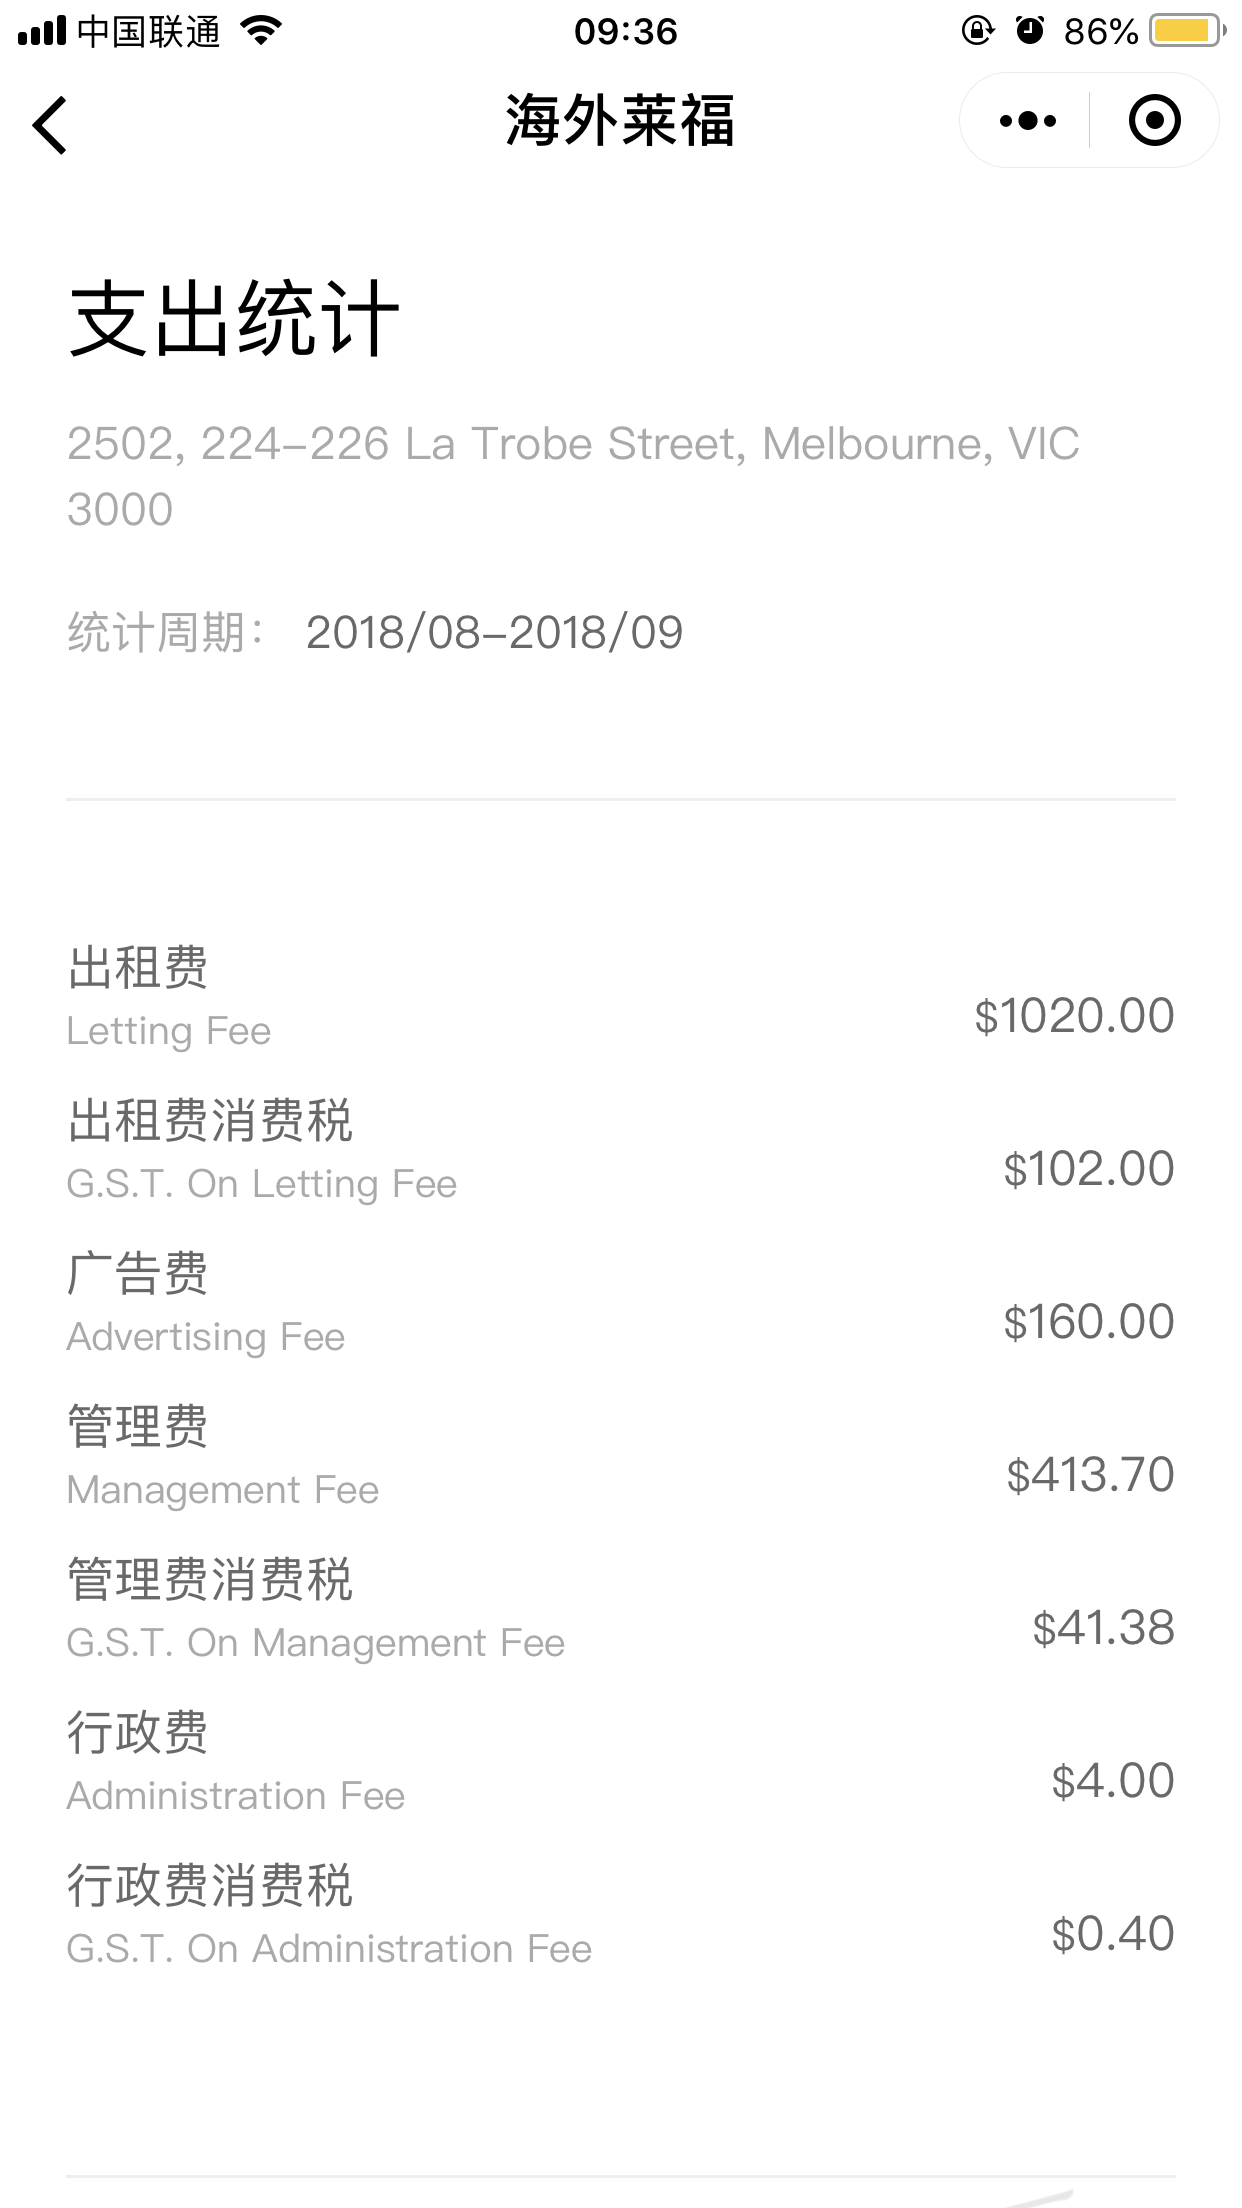Tap the mini program close circle icon
This screenshot has width=1242, height=2208.
[x=1154, y=121]
